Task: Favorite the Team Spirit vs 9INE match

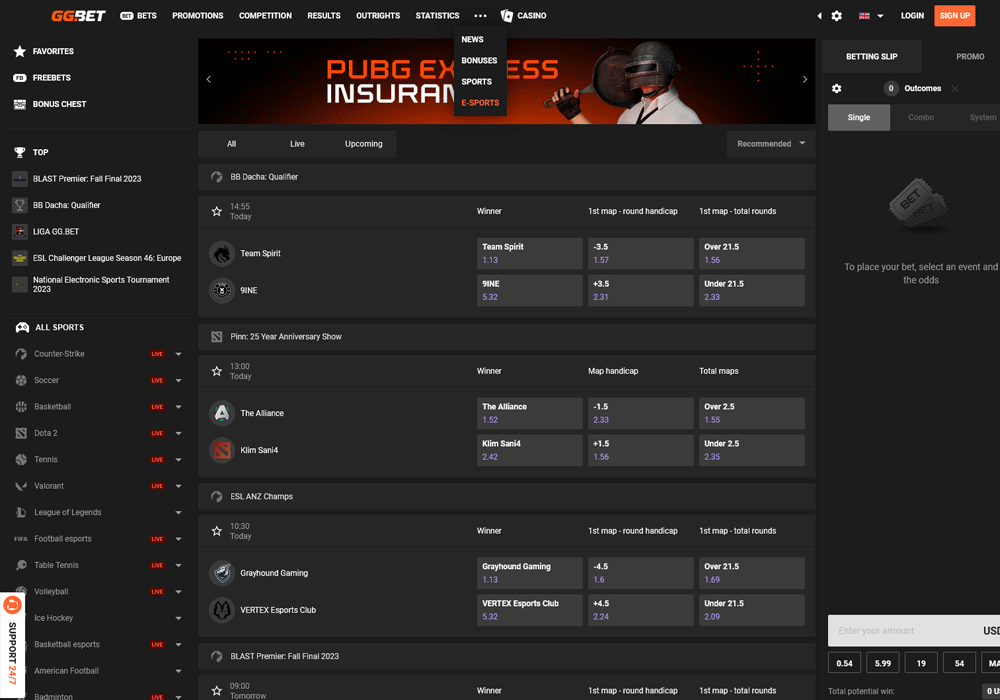Action: point(217,212)
